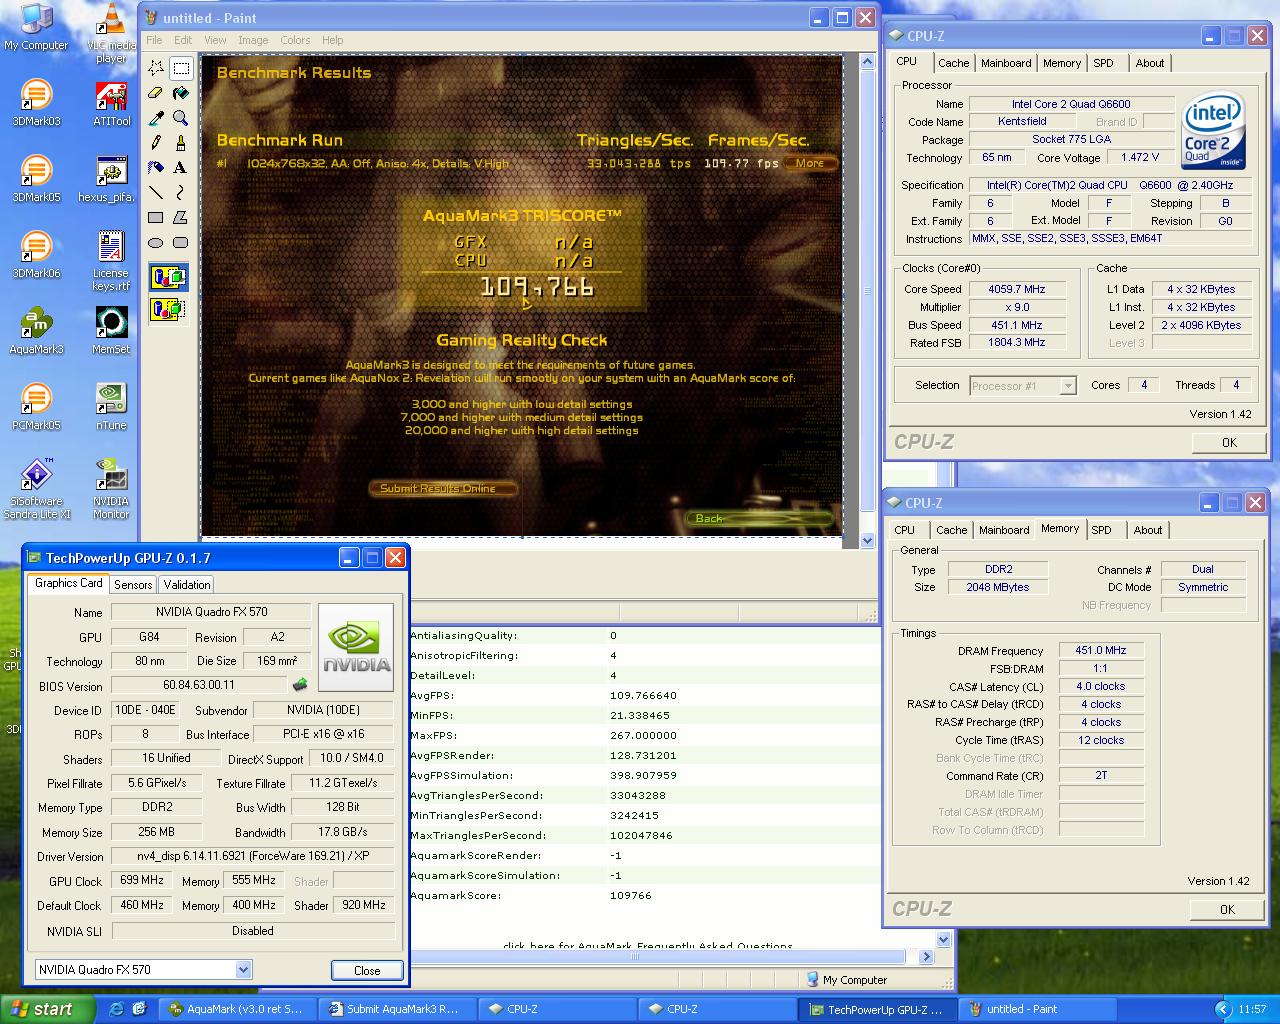Click OK in the lower CPU-Z window

(1227, 909)
